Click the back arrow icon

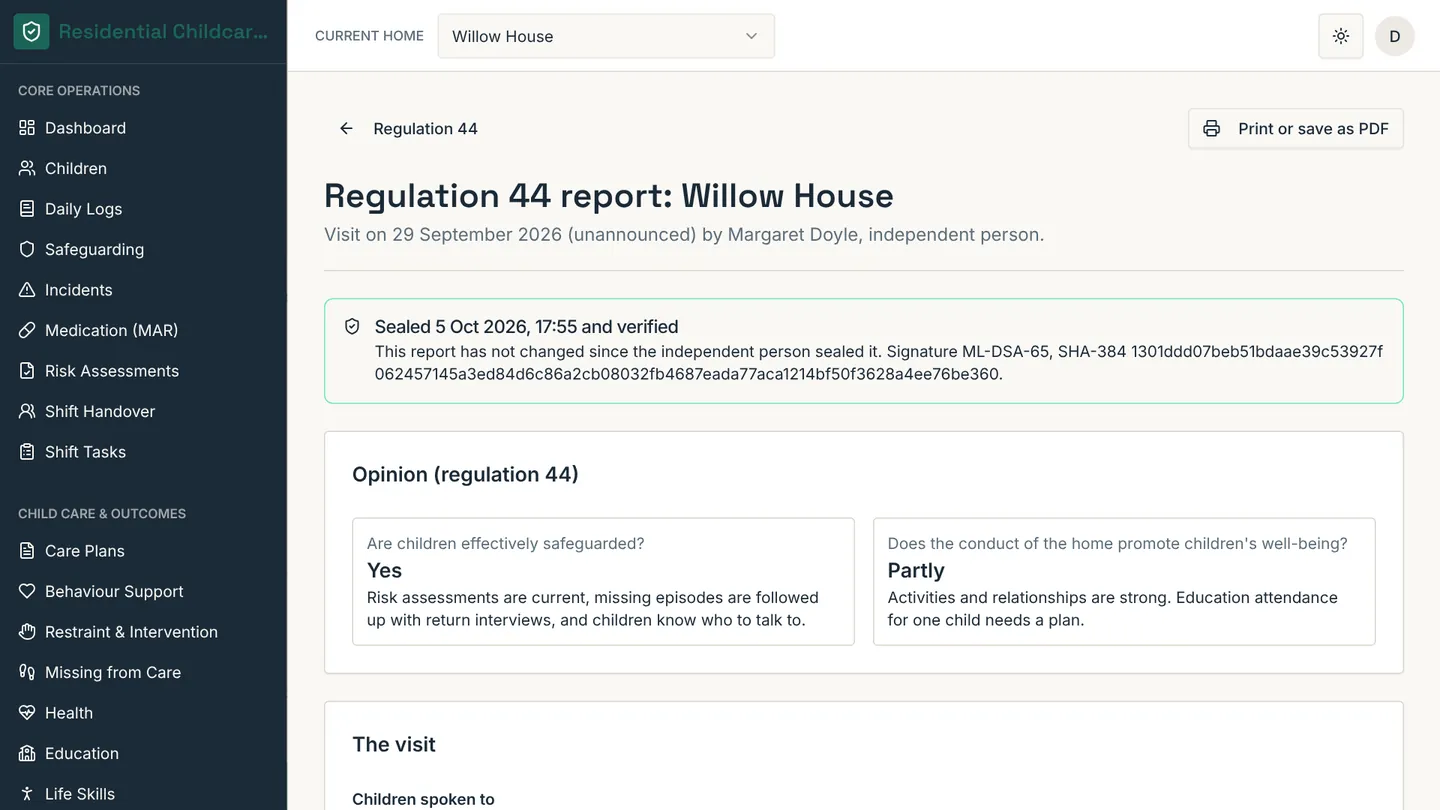pyautogui.click(x=346, y=128)
